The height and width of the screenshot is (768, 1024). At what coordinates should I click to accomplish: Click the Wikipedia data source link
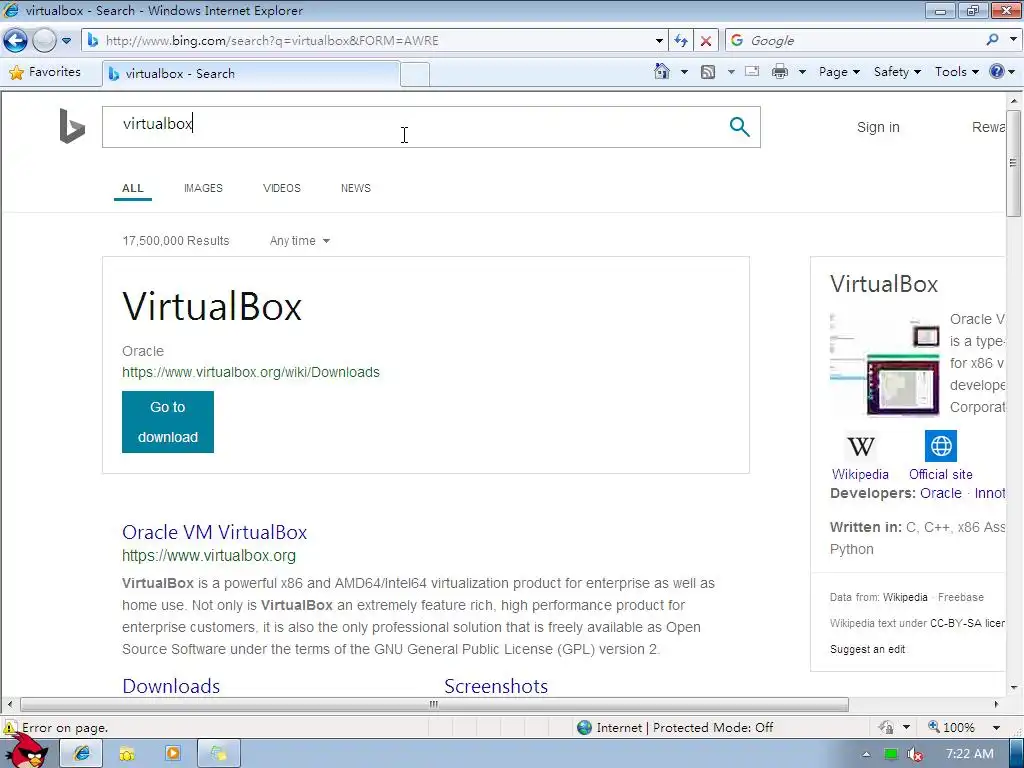(x=905, y=597)
